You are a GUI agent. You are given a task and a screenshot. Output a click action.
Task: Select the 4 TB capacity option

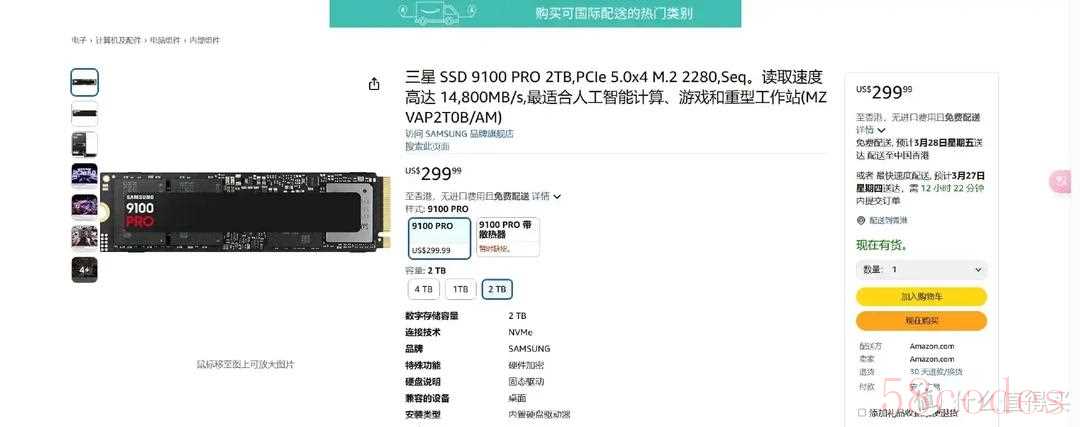(424, 290)
